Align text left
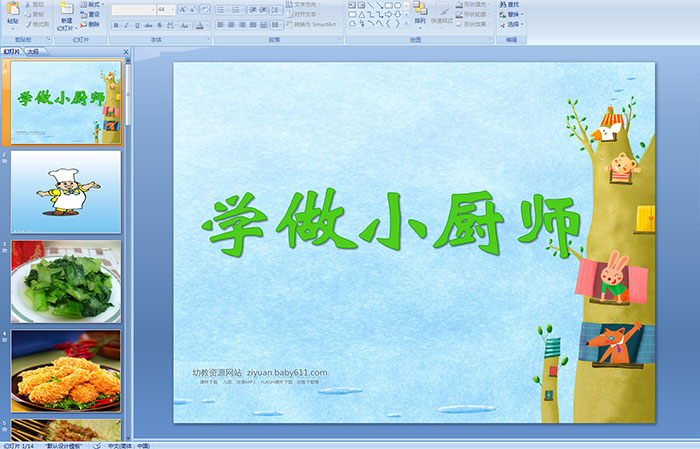 pos(221,25)
